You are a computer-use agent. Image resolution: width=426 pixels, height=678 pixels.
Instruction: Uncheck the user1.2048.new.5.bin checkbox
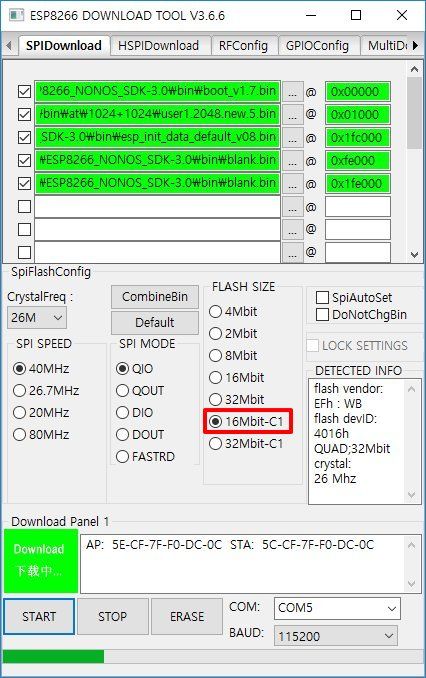point(24,114)
